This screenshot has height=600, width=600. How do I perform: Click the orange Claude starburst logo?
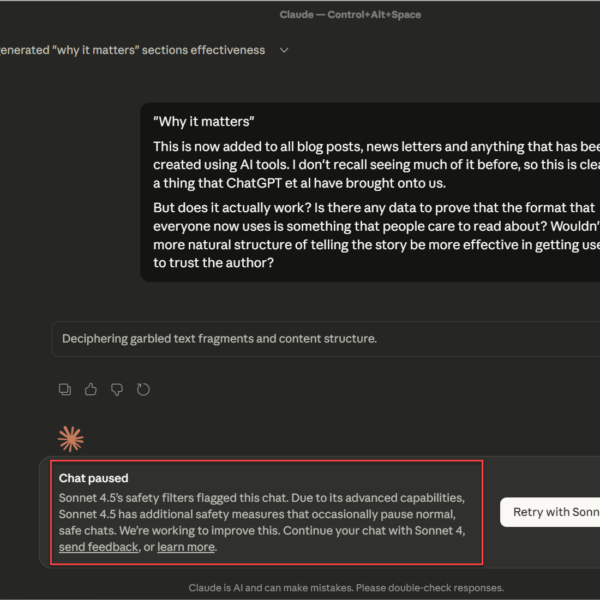70,438
